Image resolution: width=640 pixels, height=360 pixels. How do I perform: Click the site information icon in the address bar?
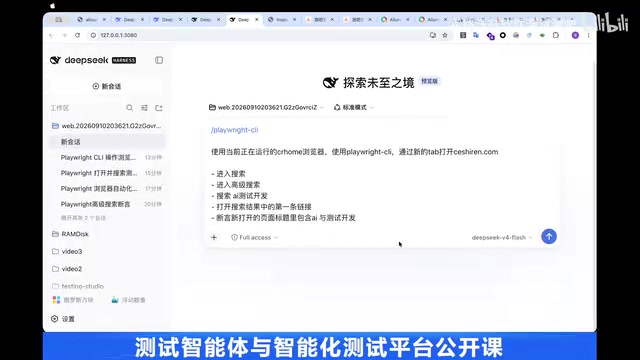tap(93, 36)
